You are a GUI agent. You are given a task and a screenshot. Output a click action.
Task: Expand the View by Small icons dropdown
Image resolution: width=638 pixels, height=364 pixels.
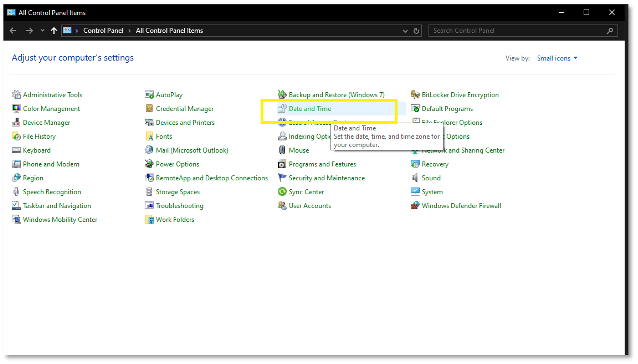coord(557,58)
